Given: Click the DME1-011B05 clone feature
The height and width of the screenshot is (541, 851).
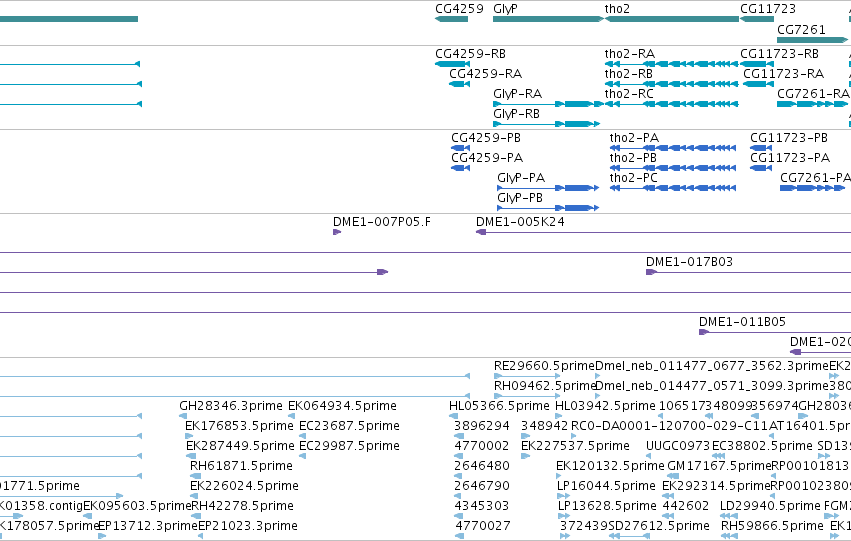Looking at the screenshot, I should click(775, 332).
